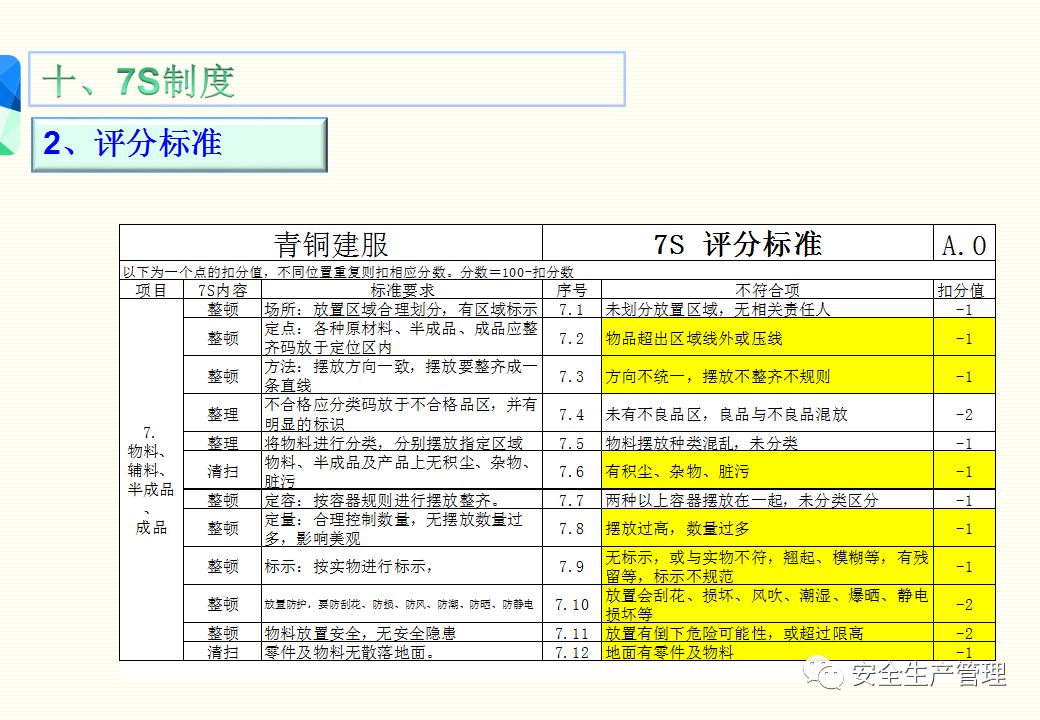Select '物料摆放种类混乱，未分类' cell
This screenshot has height=720, width=1040.
[767, 442]
